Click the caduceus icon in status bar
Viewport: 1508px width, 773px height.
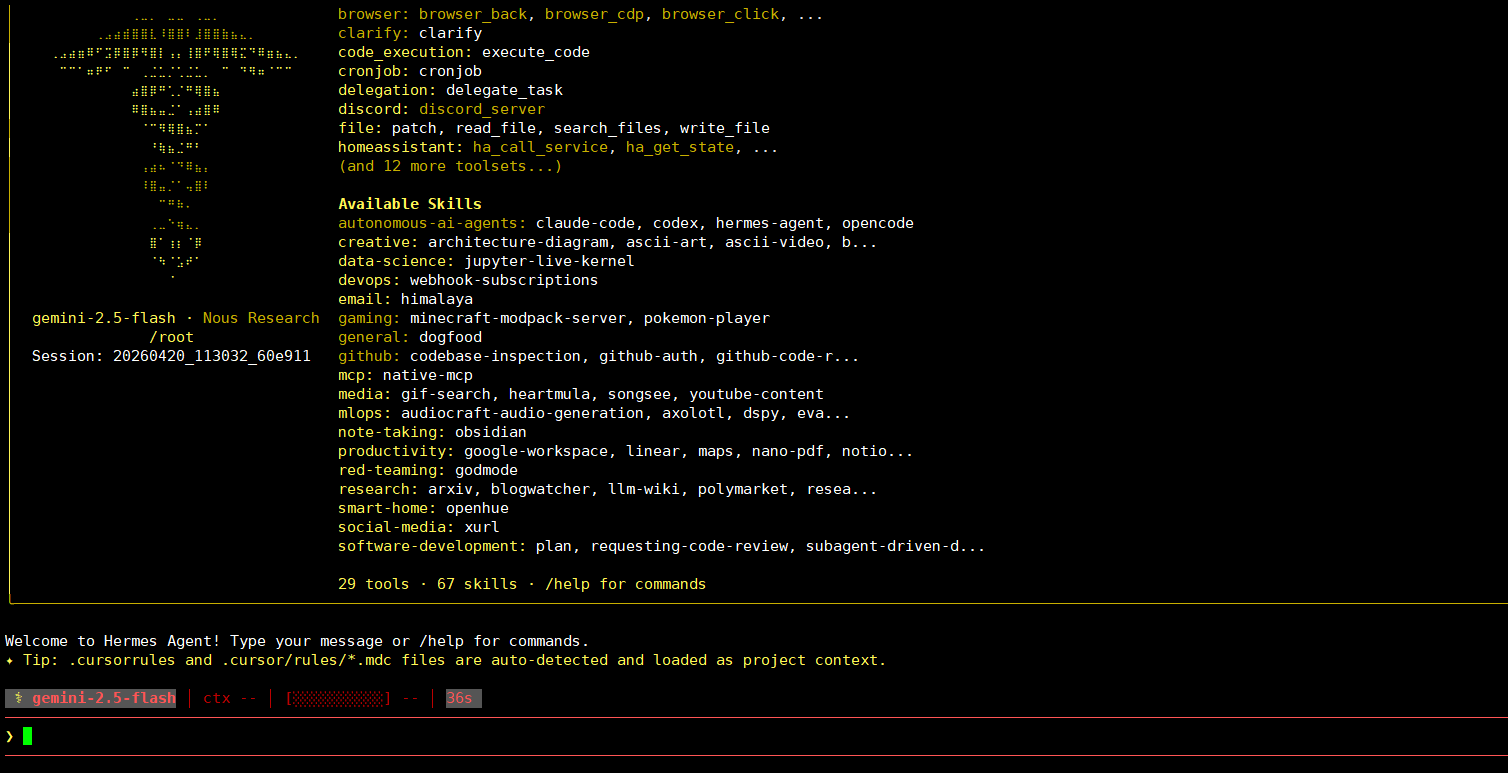click(19, 698)
